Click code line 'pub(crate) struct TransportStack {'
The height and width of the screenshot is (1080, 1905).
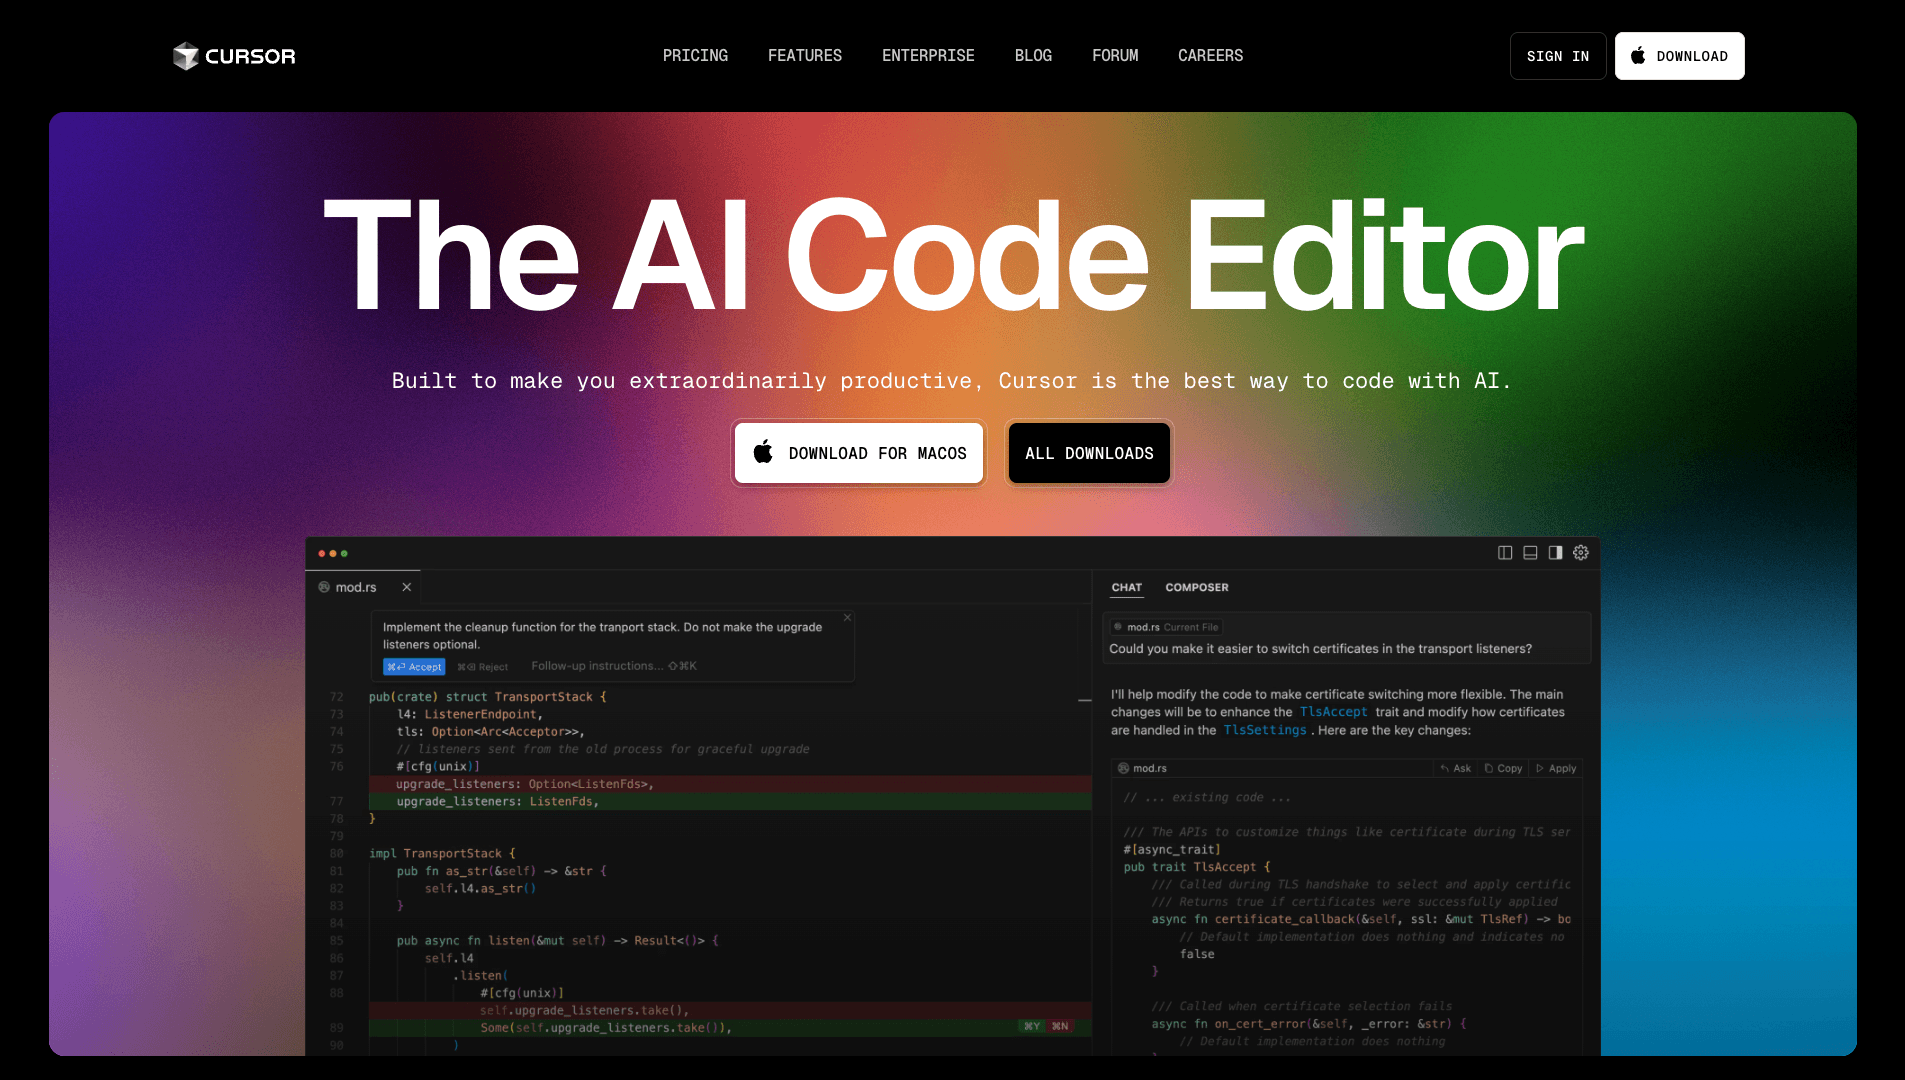488,697
